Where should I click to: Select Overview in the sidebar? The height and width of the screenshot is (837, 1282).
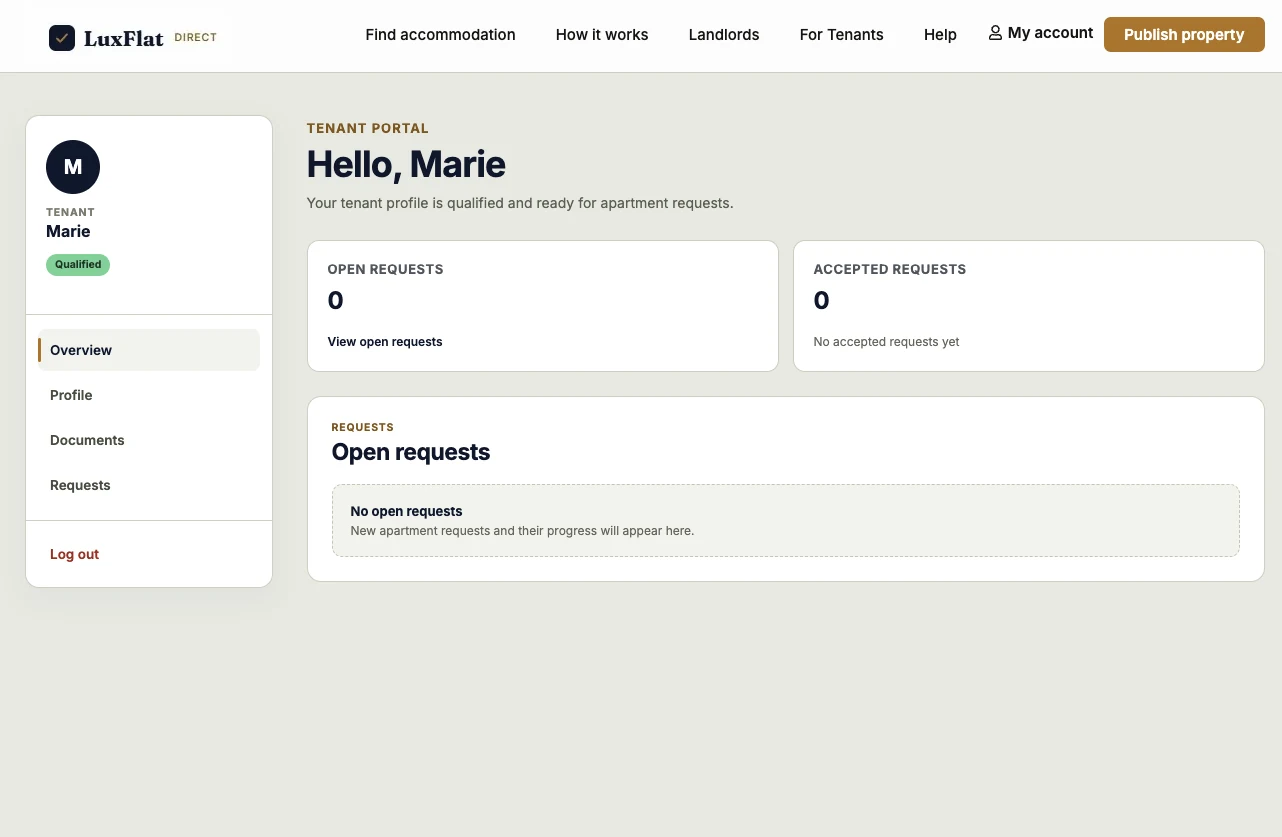point(149,350)
